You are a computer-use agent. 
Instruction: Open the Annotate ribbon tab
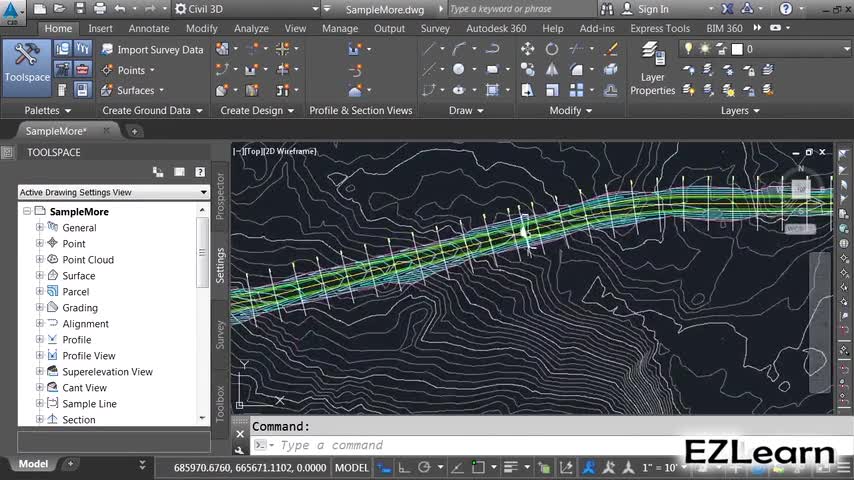coord(149,29)
